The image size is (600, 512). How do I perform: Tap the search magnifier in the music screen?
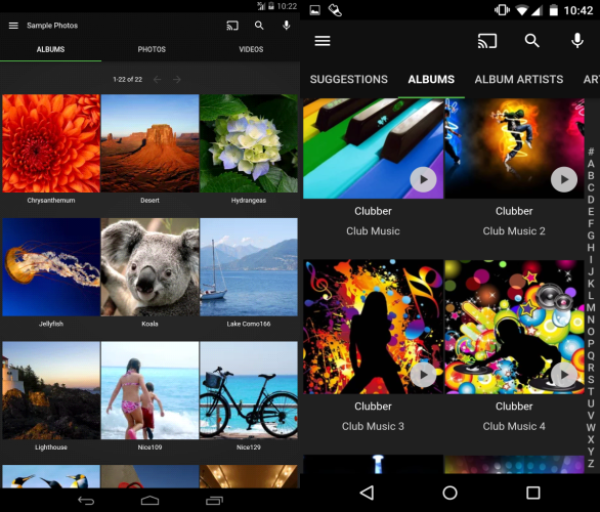click(532, 41)
